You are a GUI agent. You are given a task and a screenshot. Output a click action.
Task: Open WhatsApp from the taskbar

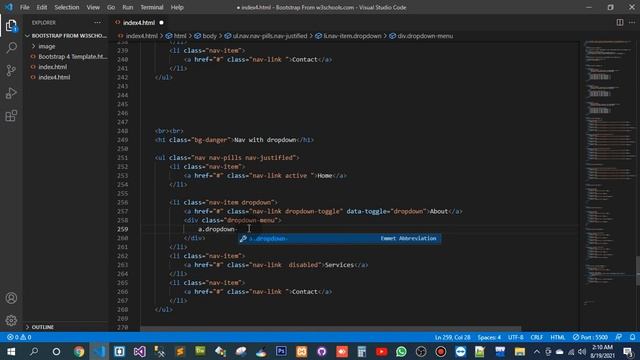coord(402,351)
